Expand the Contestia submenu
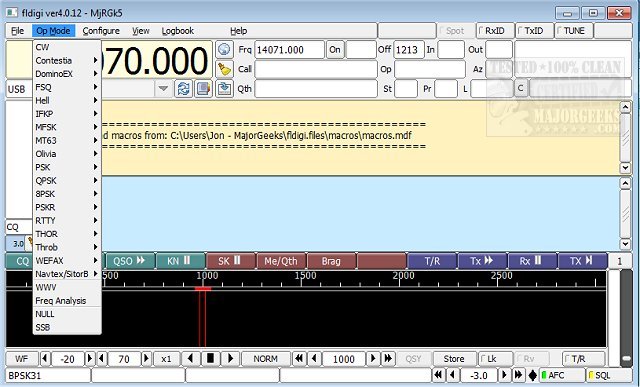This screenshot has width=640, height=387. tap(67, 60)
